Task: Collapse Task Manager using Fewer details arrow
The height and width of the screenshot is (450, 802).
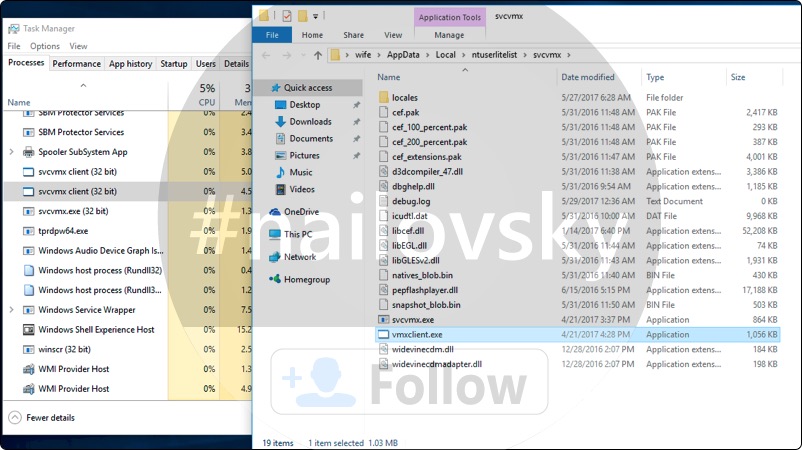Action: pos(15,418)
